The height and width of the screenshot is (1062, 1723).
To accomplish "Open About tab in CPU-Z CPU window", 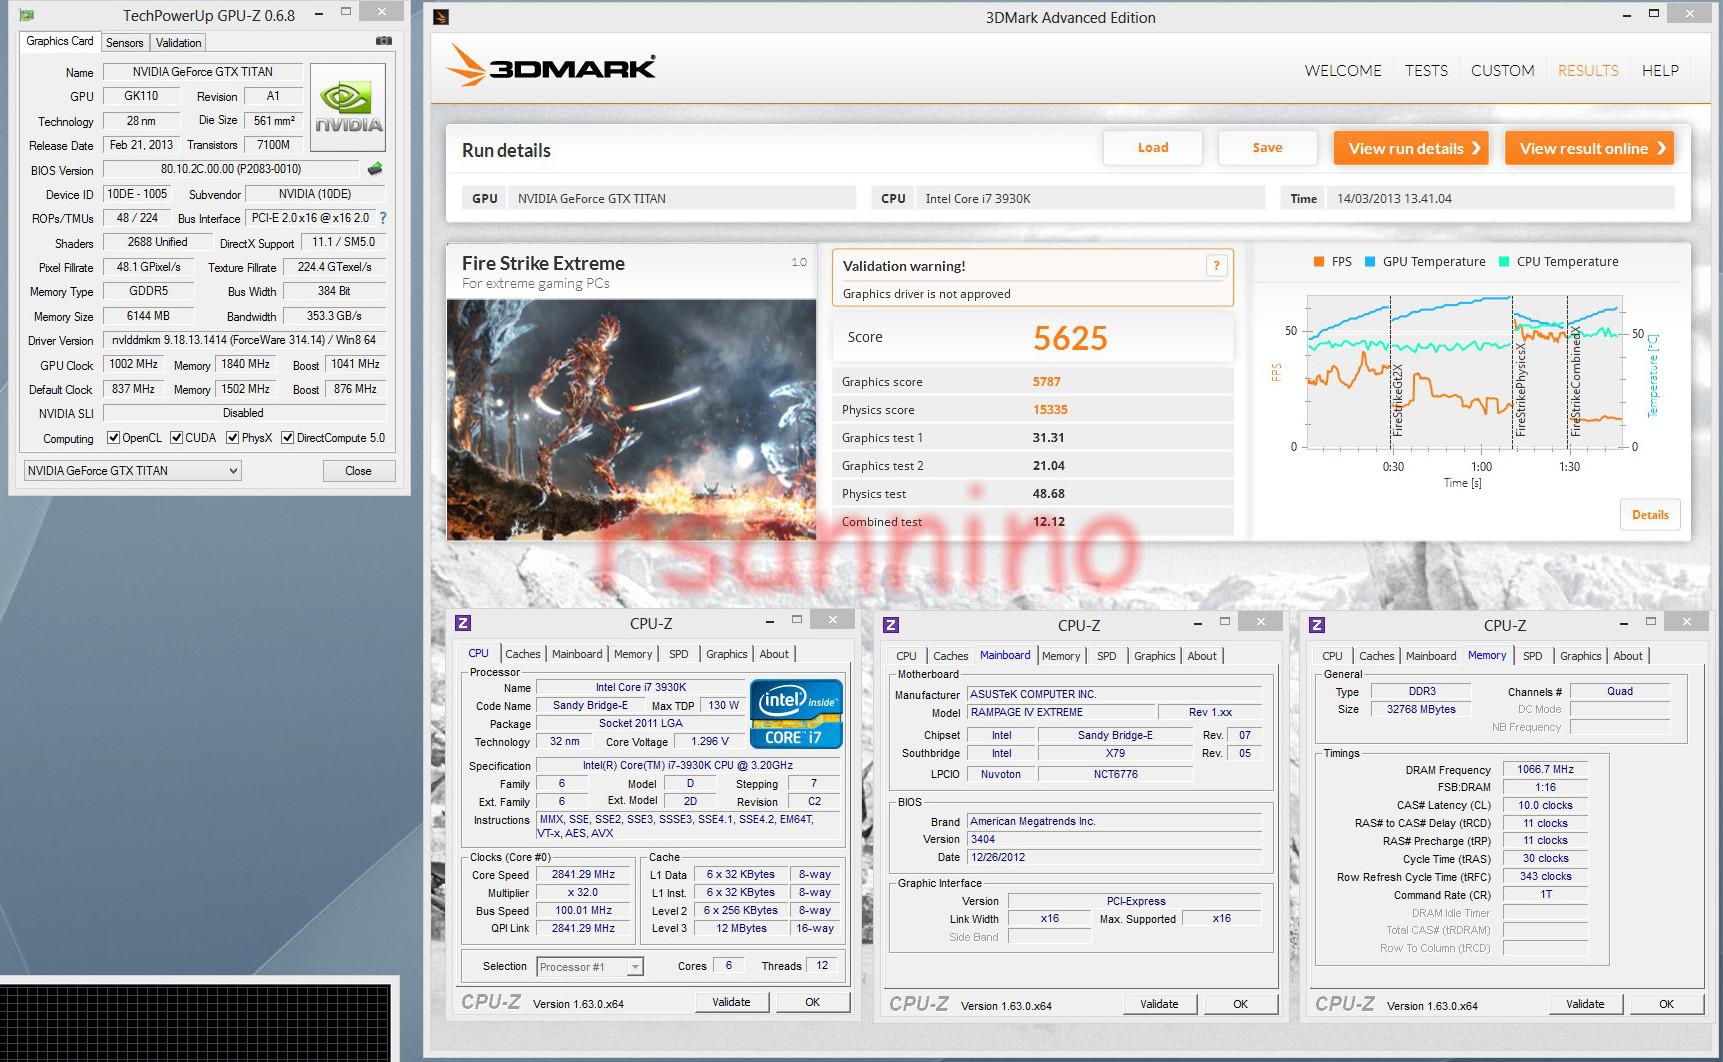I will click(x=774, y=654).
